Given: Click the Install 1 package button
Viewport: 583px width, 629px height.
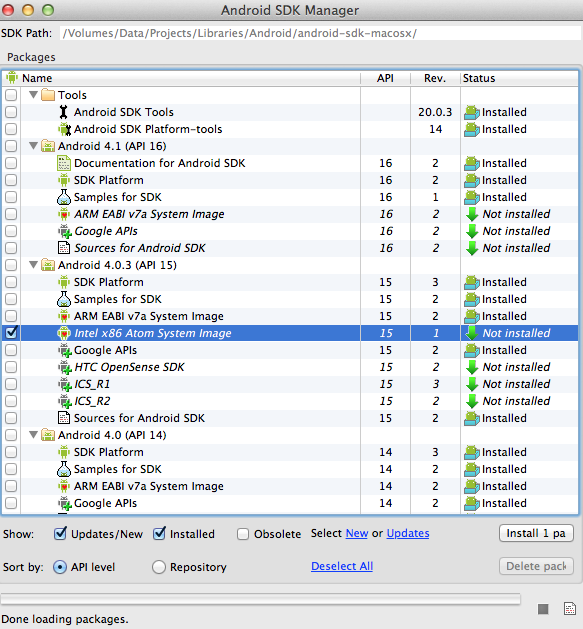Looking at the screenshot, I should (536, 533).
